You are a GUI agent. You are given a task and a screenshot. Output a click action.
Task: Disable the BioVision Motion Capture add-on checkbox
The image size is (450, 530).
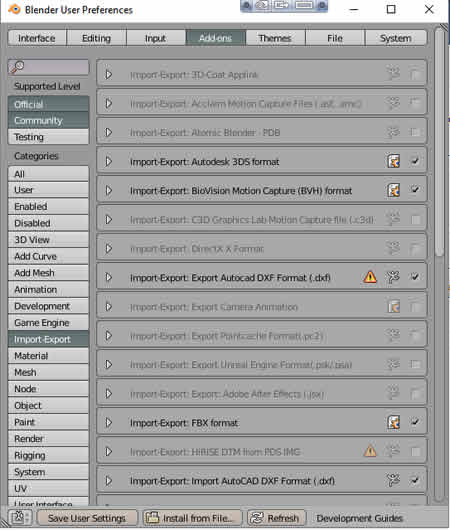click(x=415, y=190)
